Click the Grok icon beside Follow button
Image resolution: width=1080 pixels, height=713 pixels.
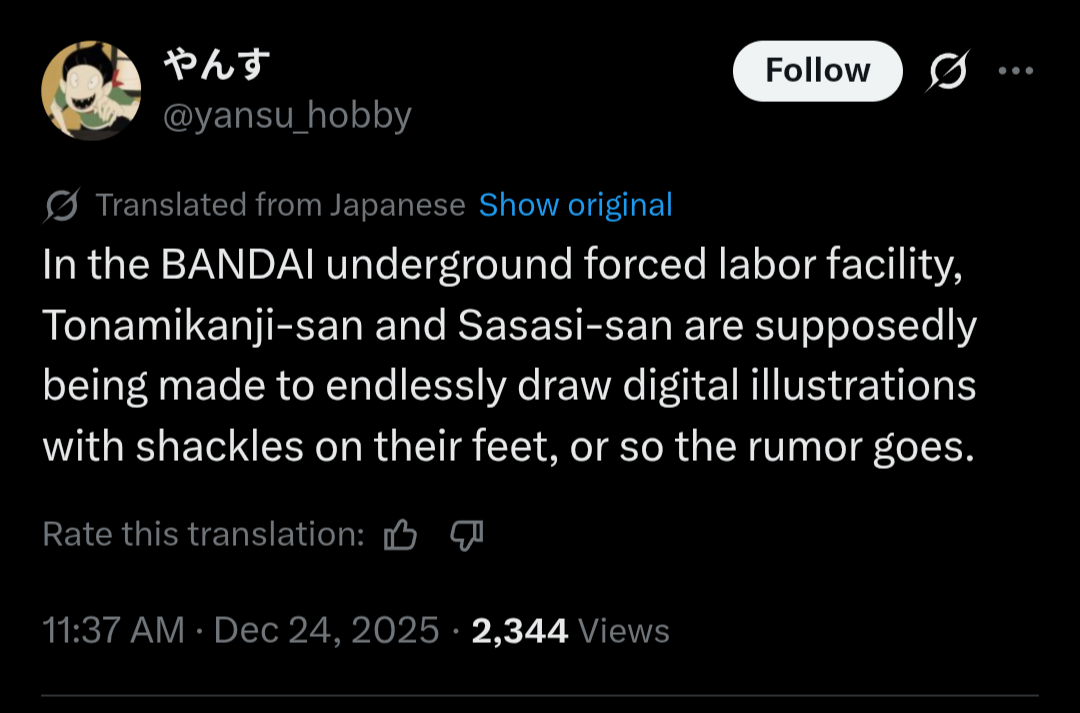(947, 72)
